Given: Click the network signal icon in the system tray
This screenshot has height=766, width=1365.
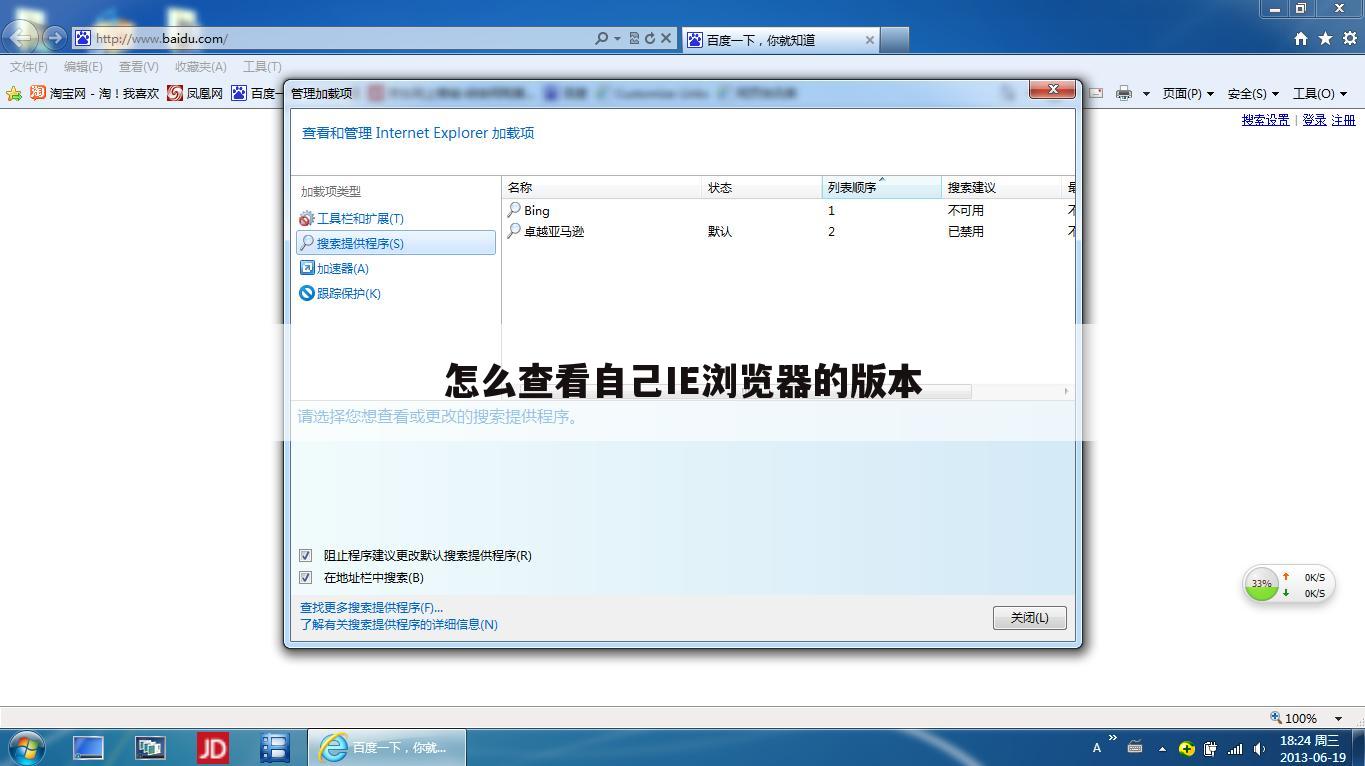Looking at the screenshot, I should pos(1235,748).
